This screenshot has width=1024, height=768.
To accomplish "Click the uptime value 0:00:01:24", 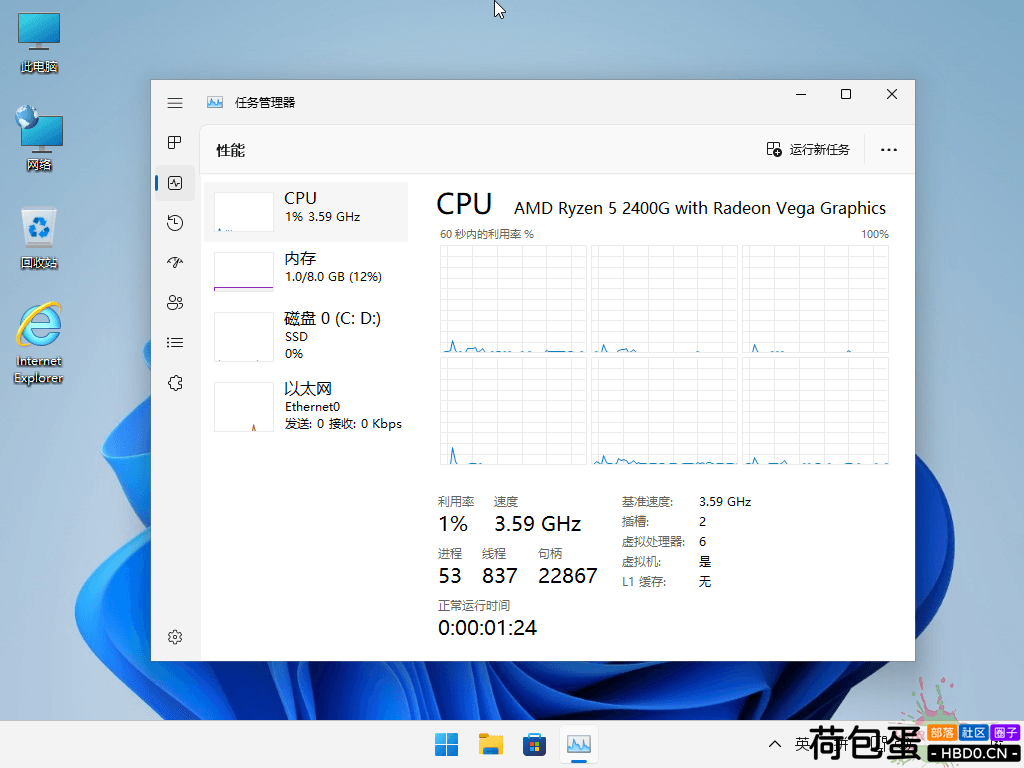I will [487, 628].
